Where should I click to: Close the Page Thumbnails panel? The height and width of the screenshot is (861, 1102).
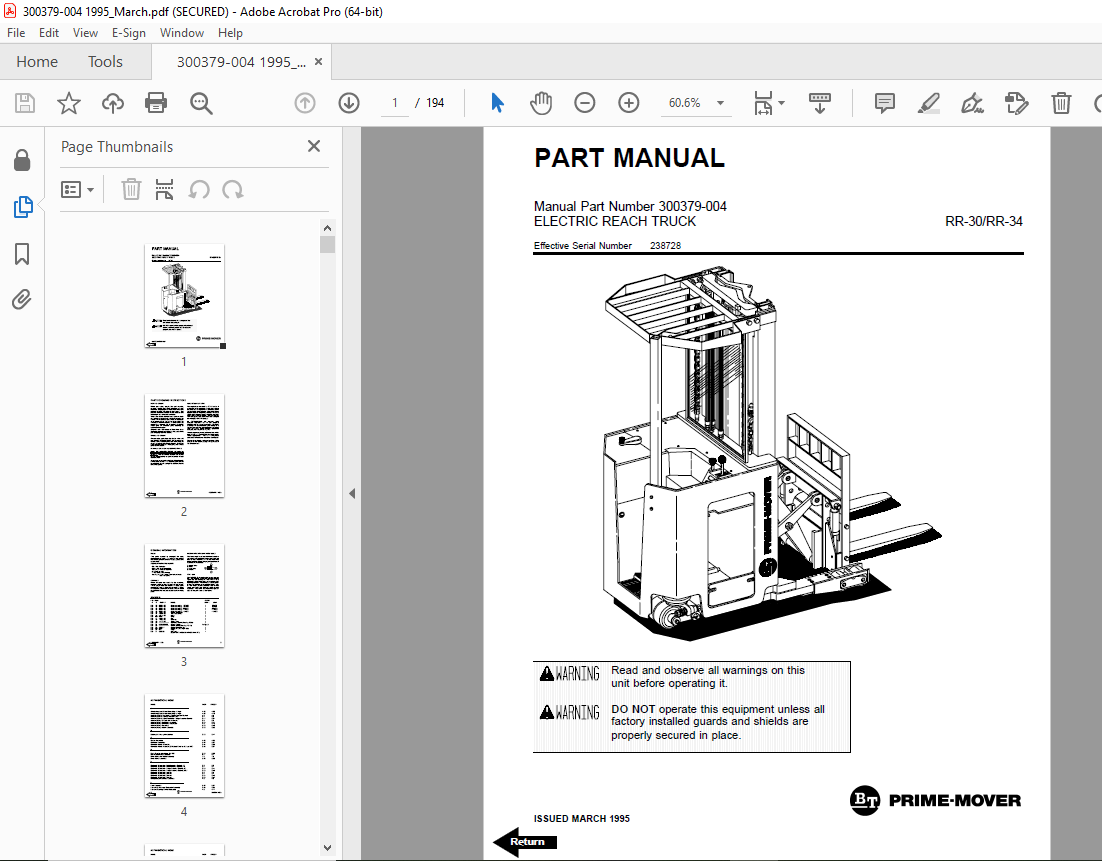tap(314, 146)
